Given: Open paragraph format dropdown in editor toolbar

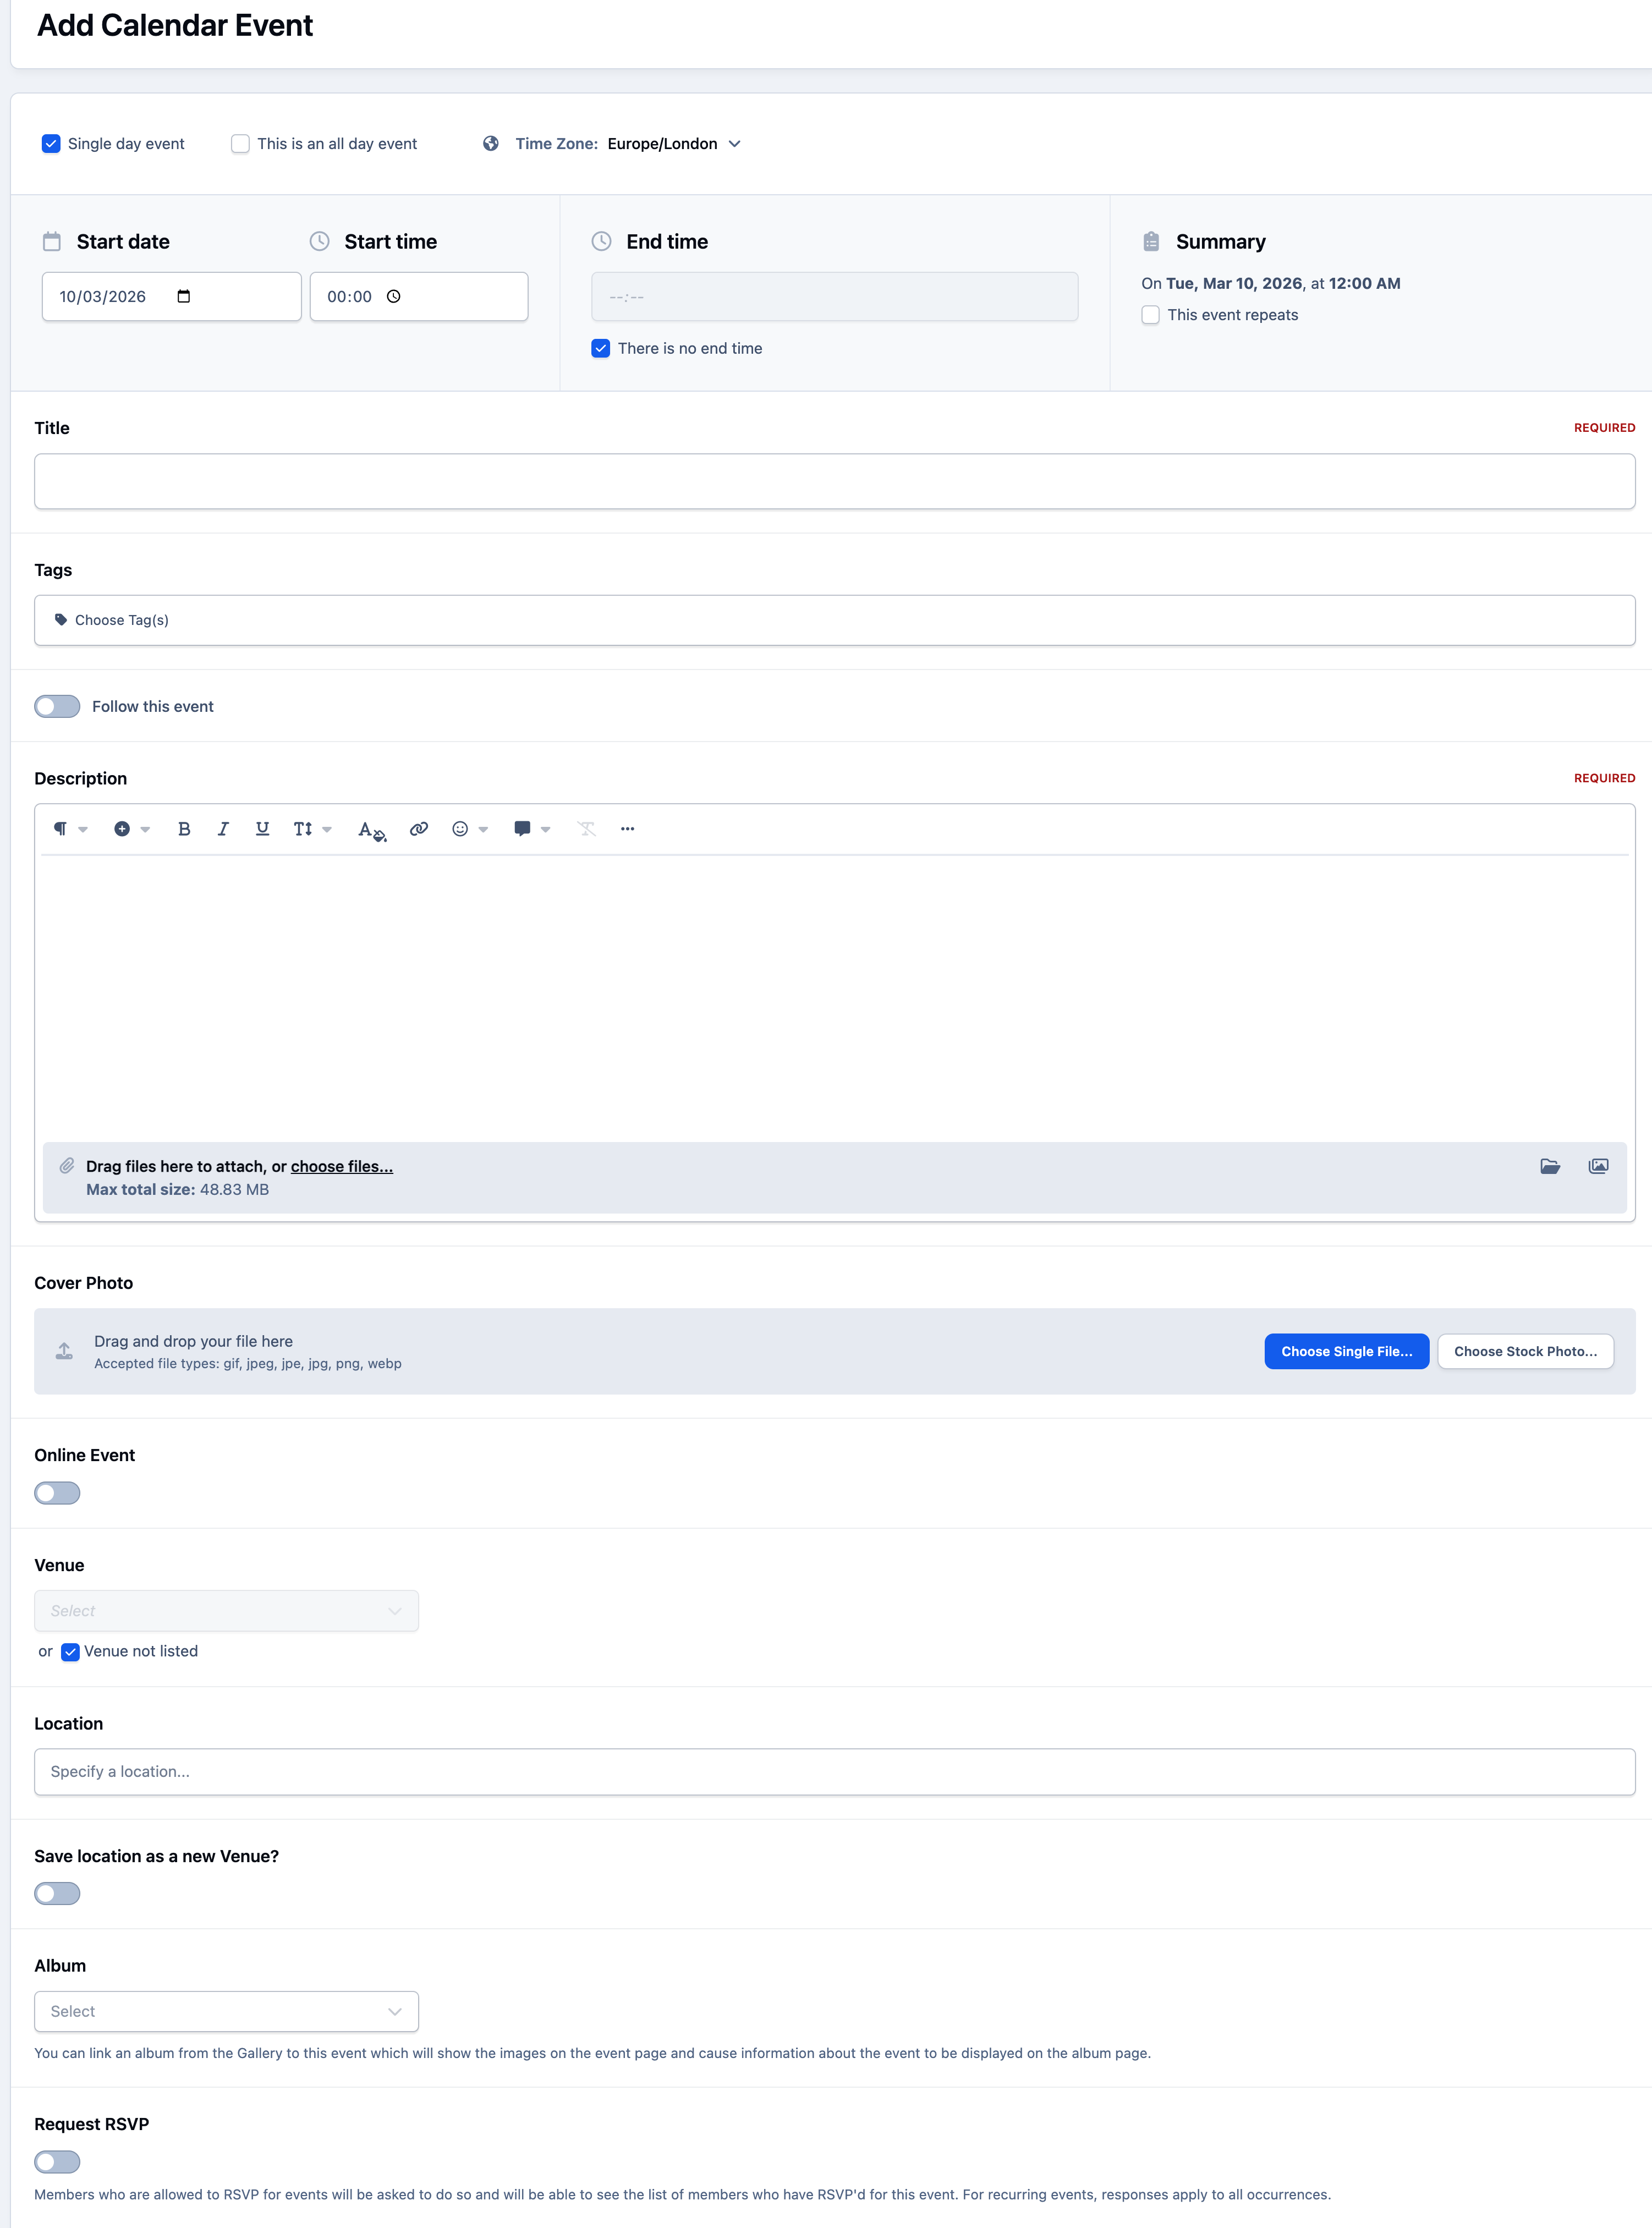Looking at the screenshot, I should [x=70, y=829].
